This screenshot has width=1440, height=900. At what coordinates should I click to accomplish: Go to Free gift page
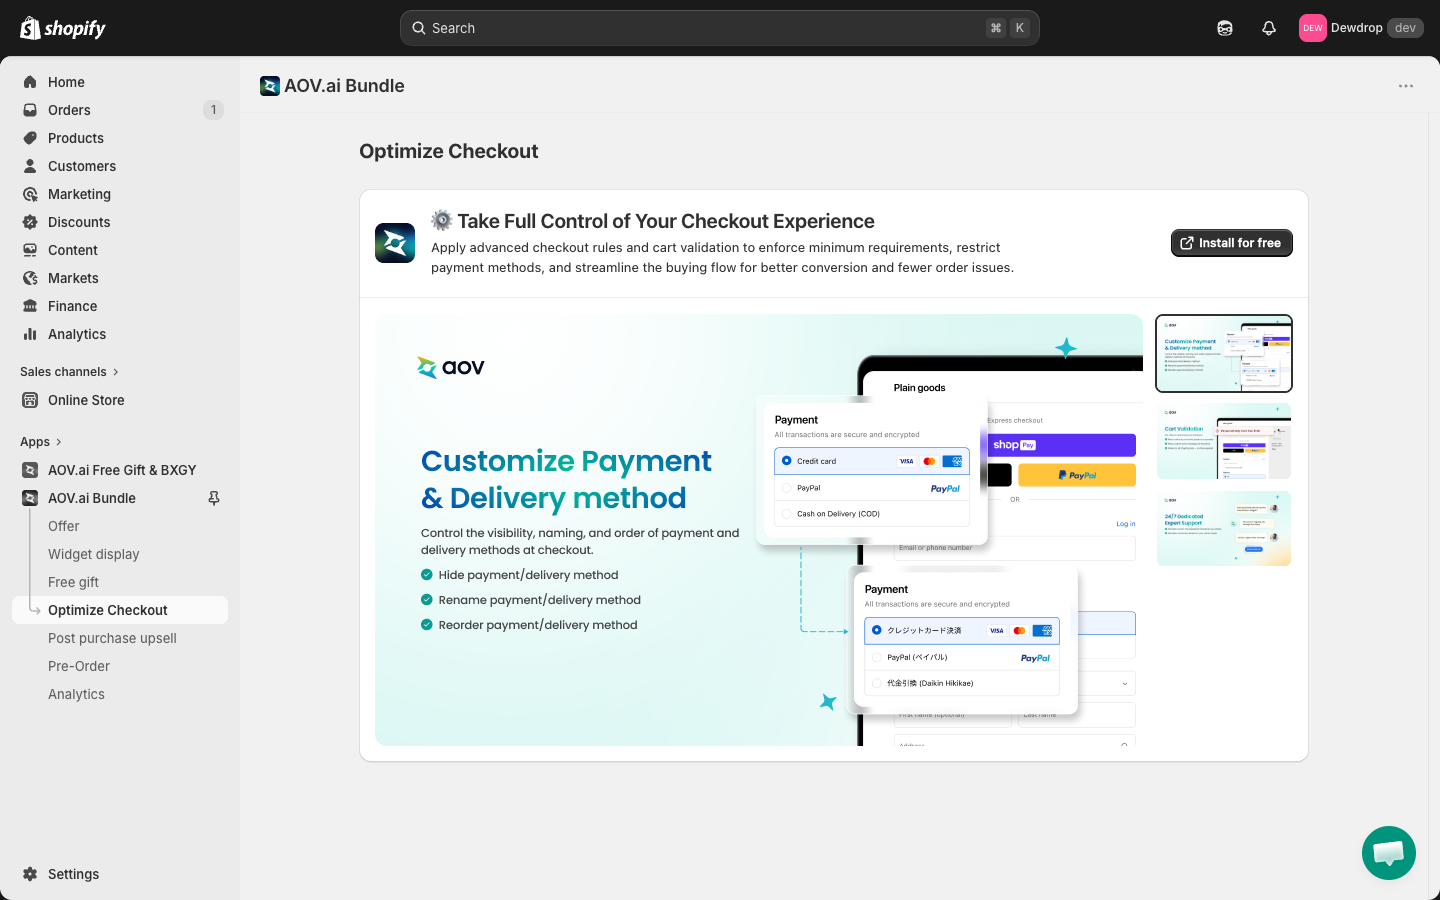[74, 582]
